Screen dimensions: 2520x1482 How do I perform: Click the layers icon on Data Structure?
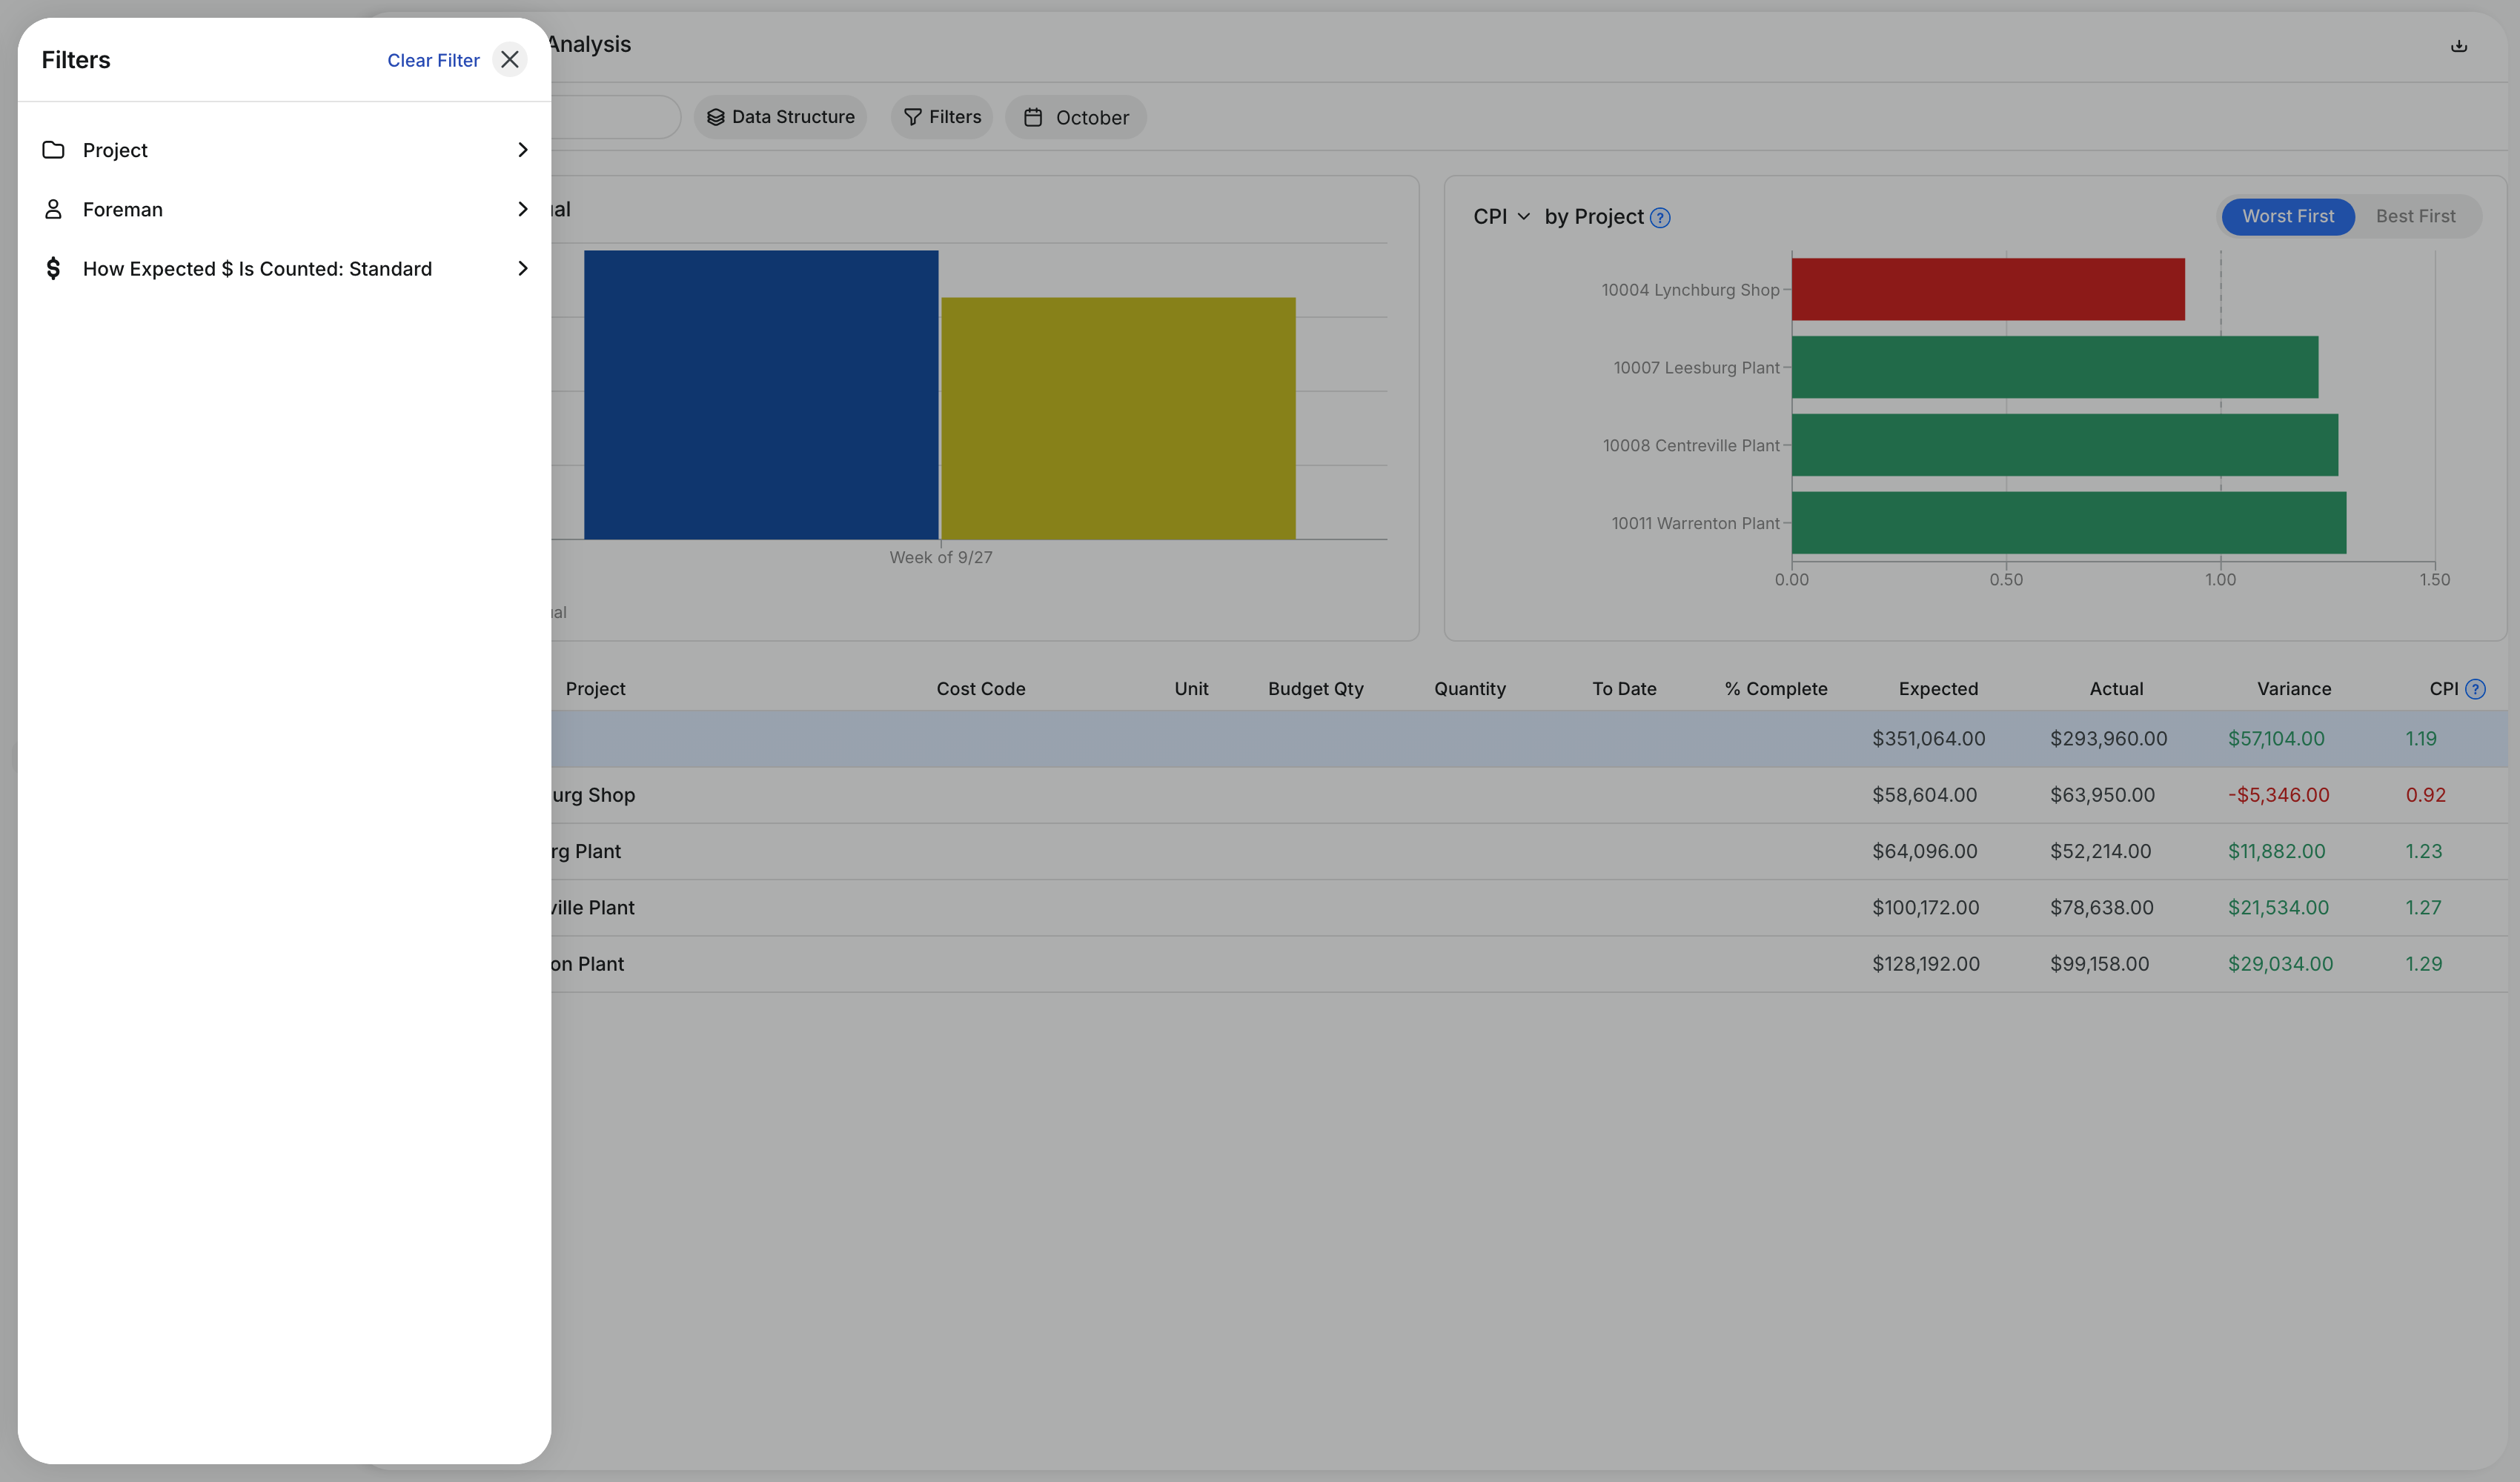point(715,117)
